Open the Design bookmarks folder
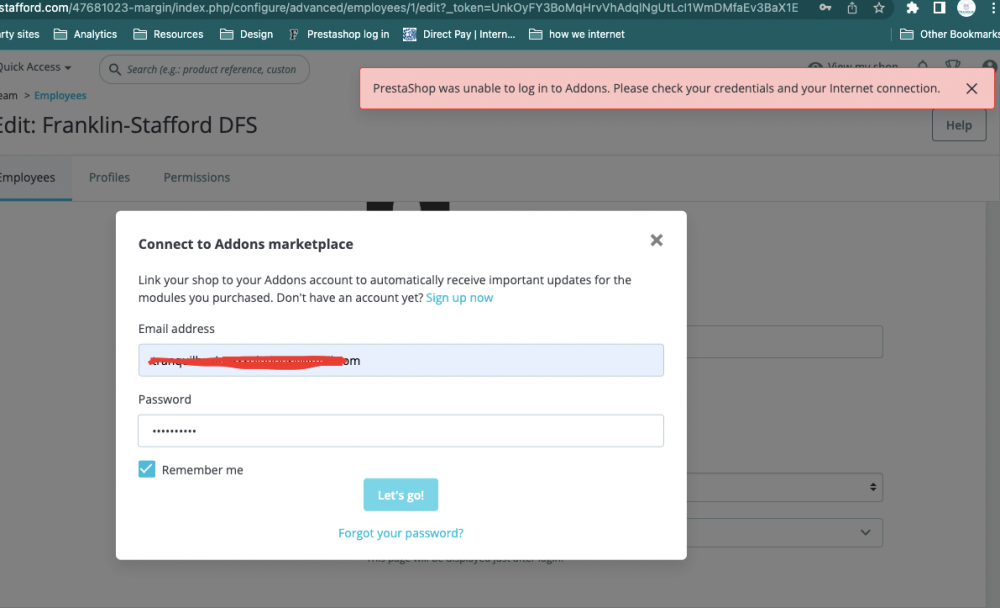The height and width of the screenshot is (608, 1000). pyautogui.click(x=246, y=34)
